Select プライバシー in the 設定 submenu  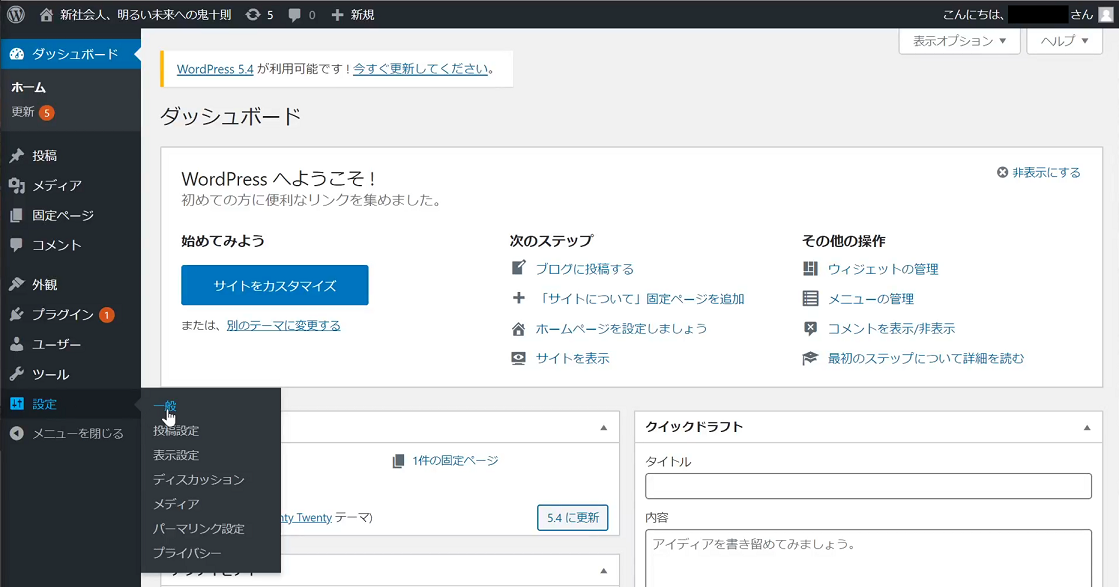187,553
